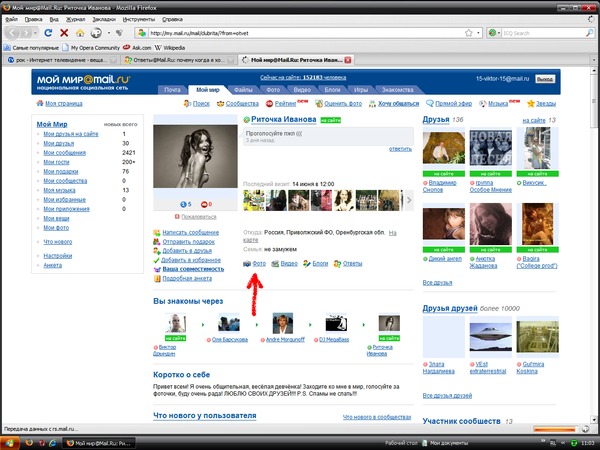Click the red minus vote counter
The image size is (600, 450).
[206, 204]
